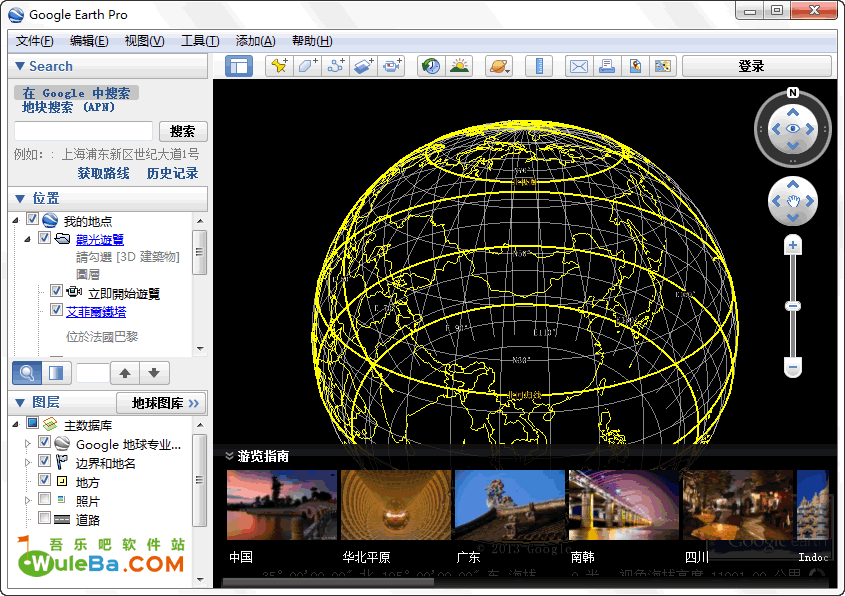This screenshot has height=596, width=845.
Task: Collapse the 觀光遊覽 tree node
Action: tap(28, 239)
